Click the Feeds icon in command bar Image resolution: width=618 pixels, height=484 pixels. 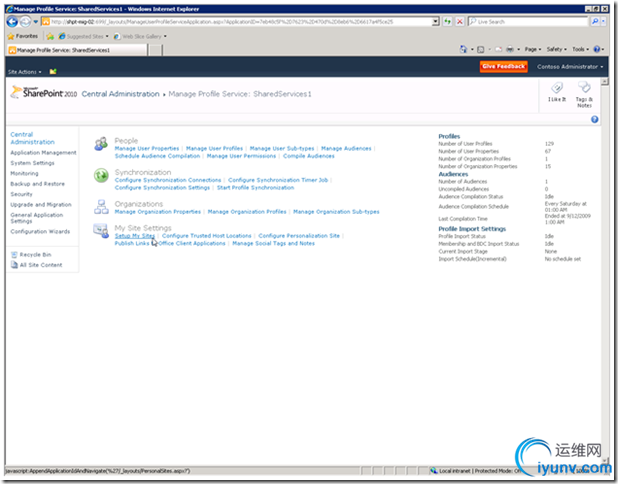481,49
